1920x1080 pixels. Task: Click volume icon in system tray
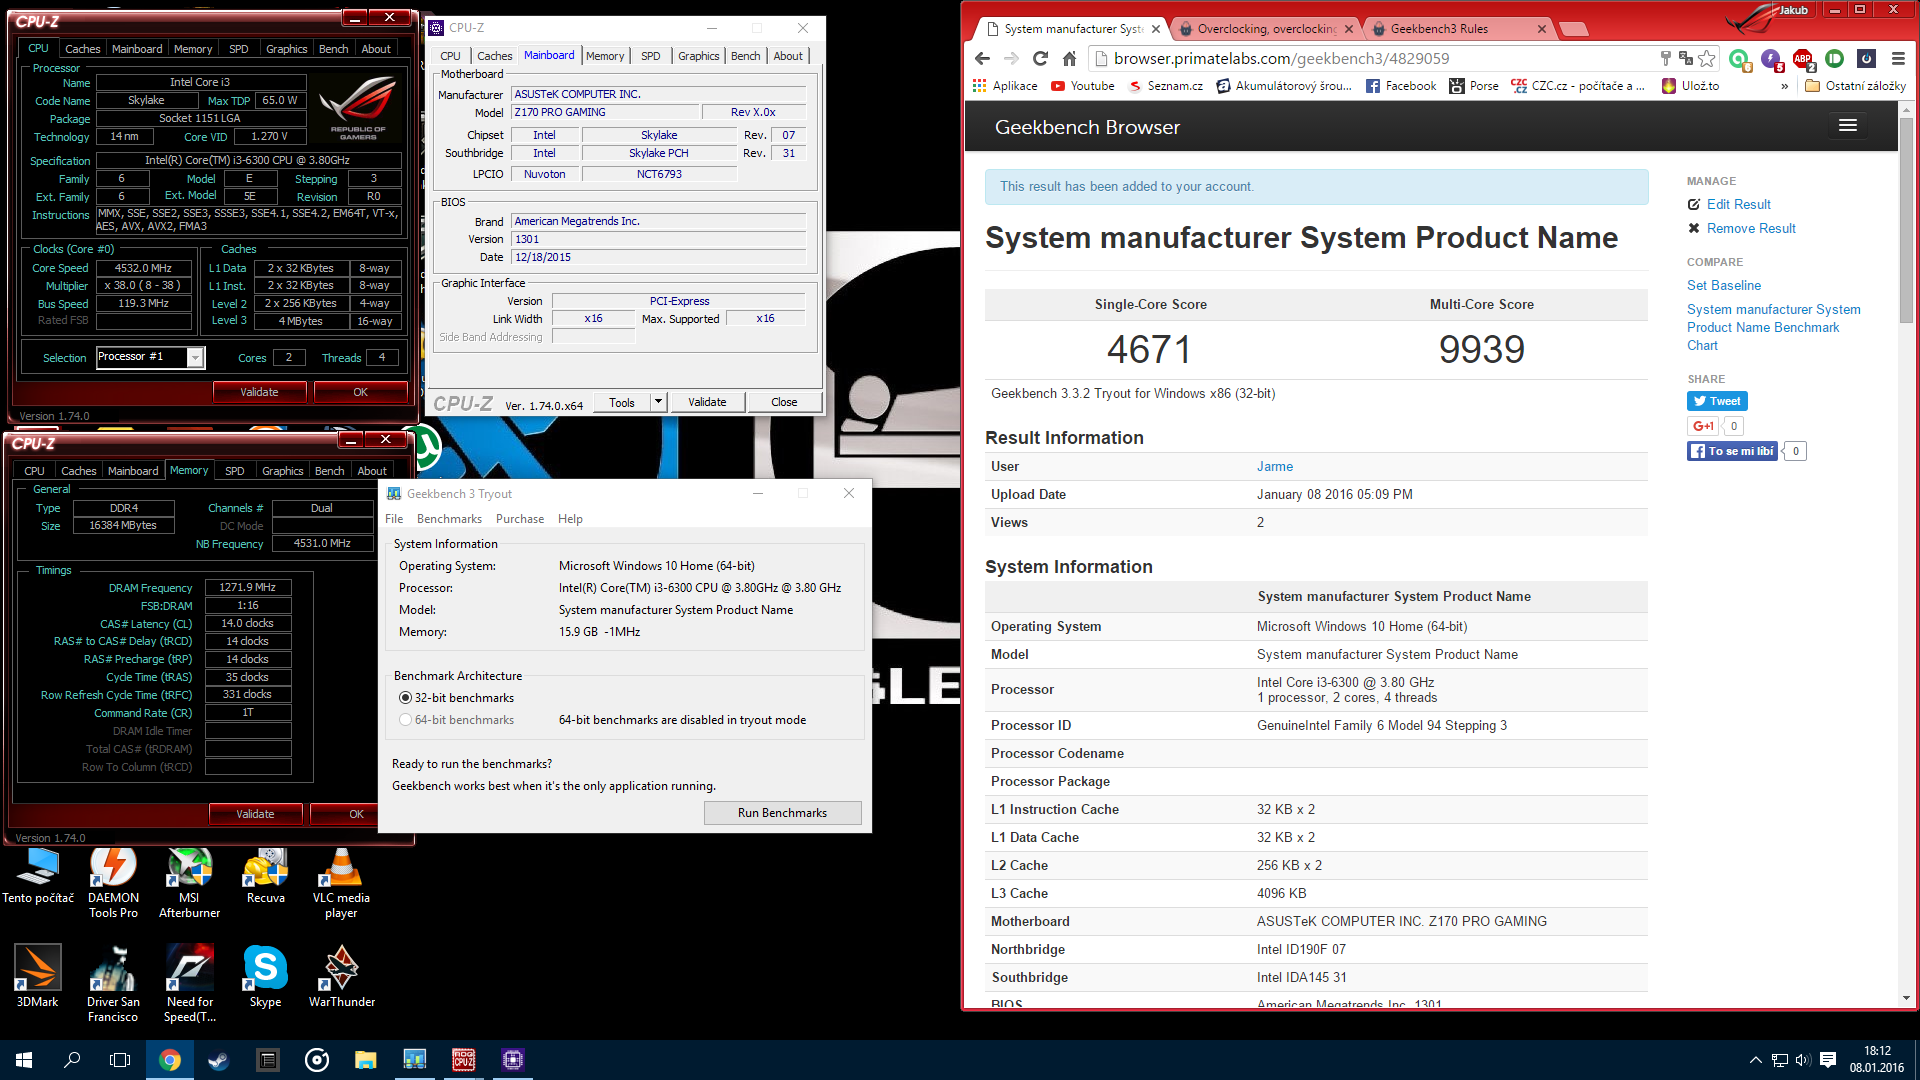pos(1803,1060)
